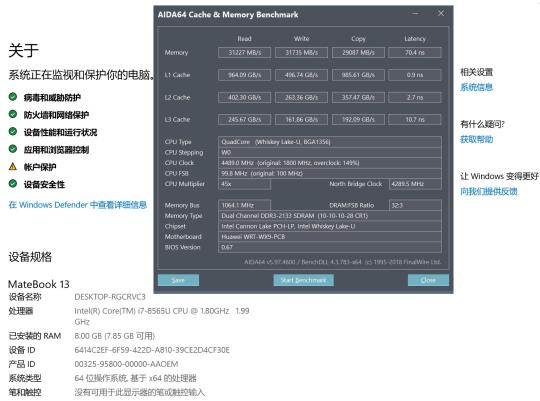Screen dimensions: 540x401
Task: Open 获取帮助 link
Action: tap(477, 139)
